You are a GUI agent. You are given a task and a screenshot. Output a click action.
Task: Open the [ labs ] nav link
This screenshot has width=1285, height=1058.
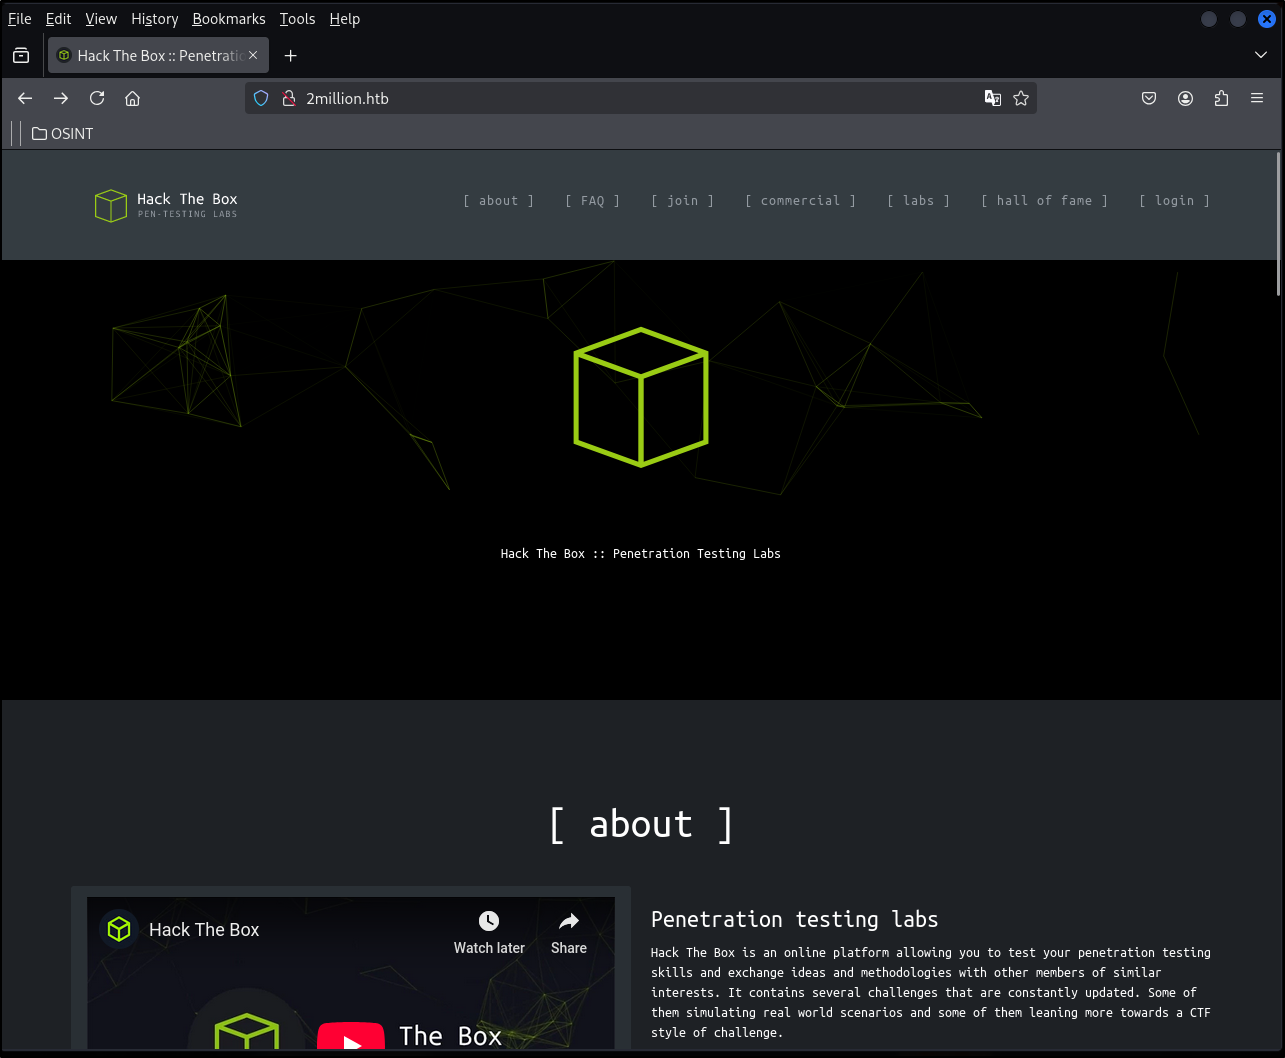918,200
